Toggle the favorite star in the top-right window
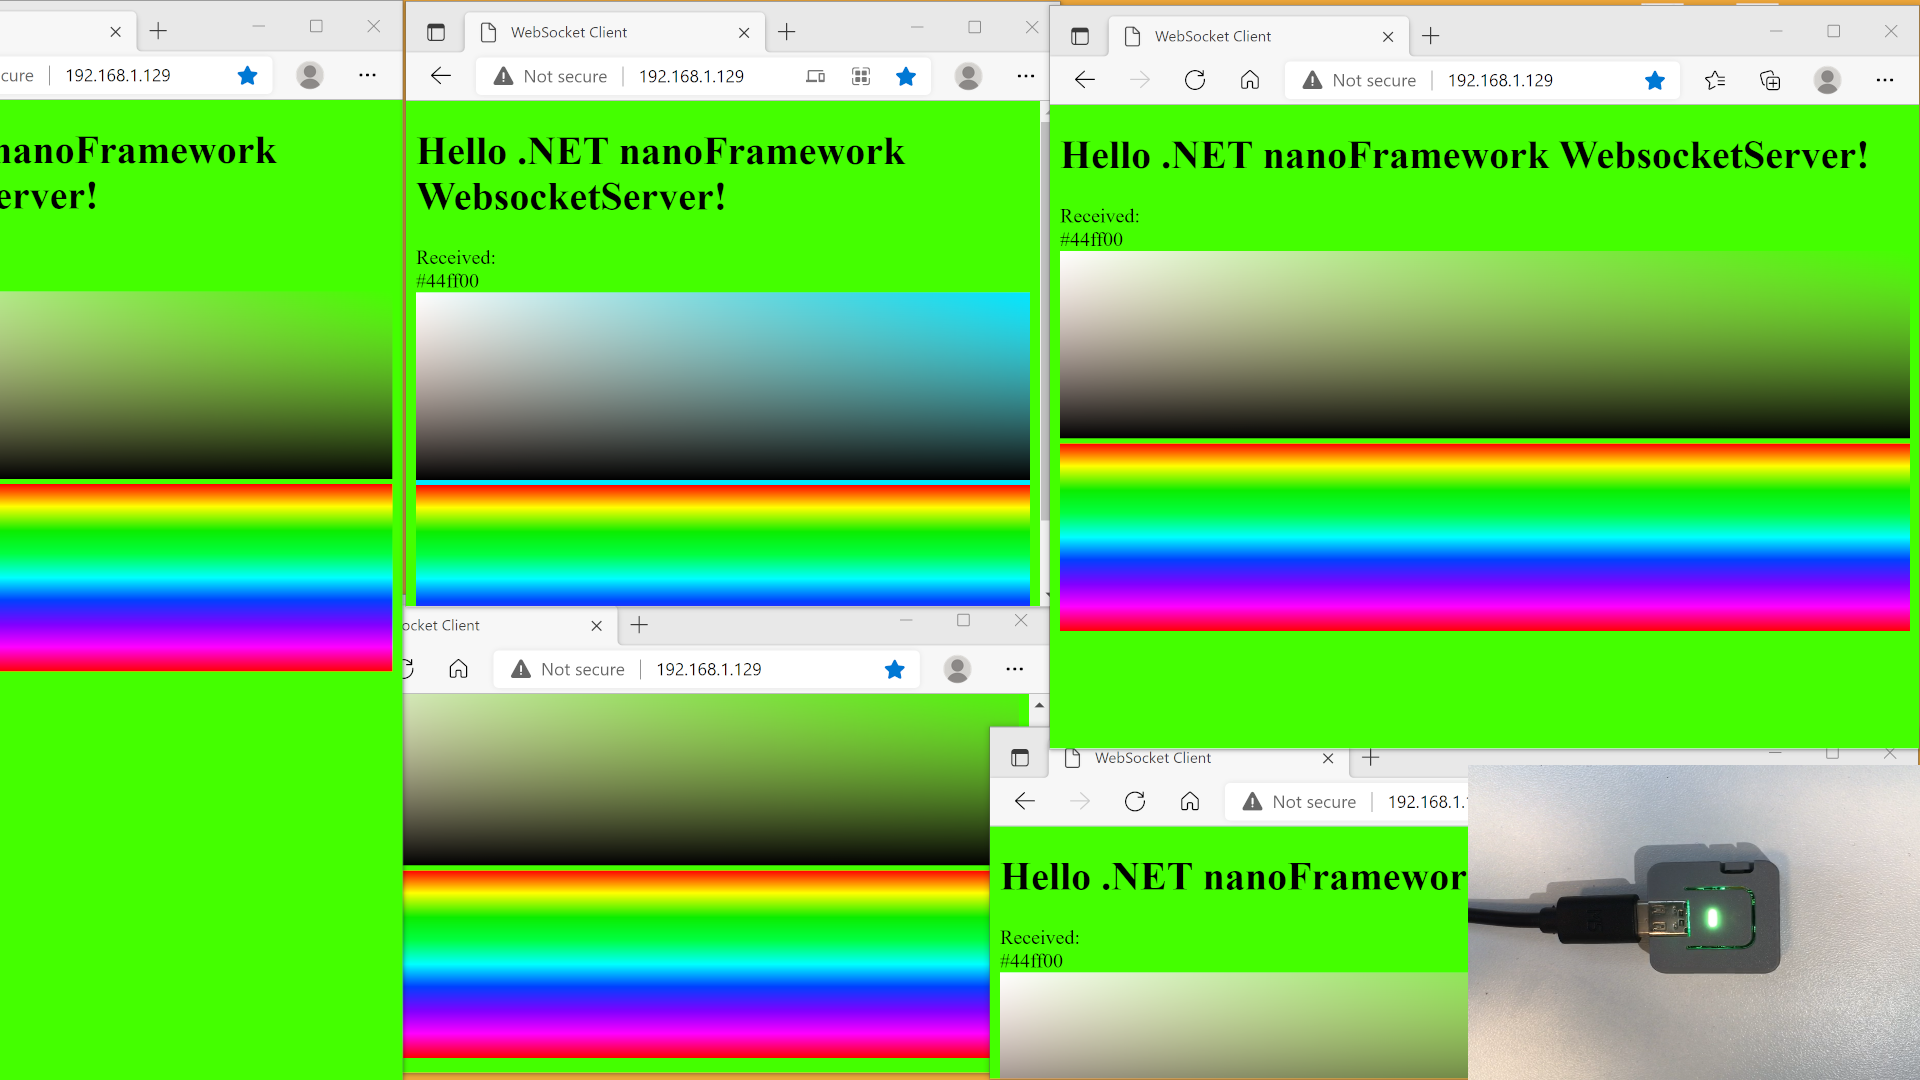Screen dimensions: 1920x1080 [1655, 80]
